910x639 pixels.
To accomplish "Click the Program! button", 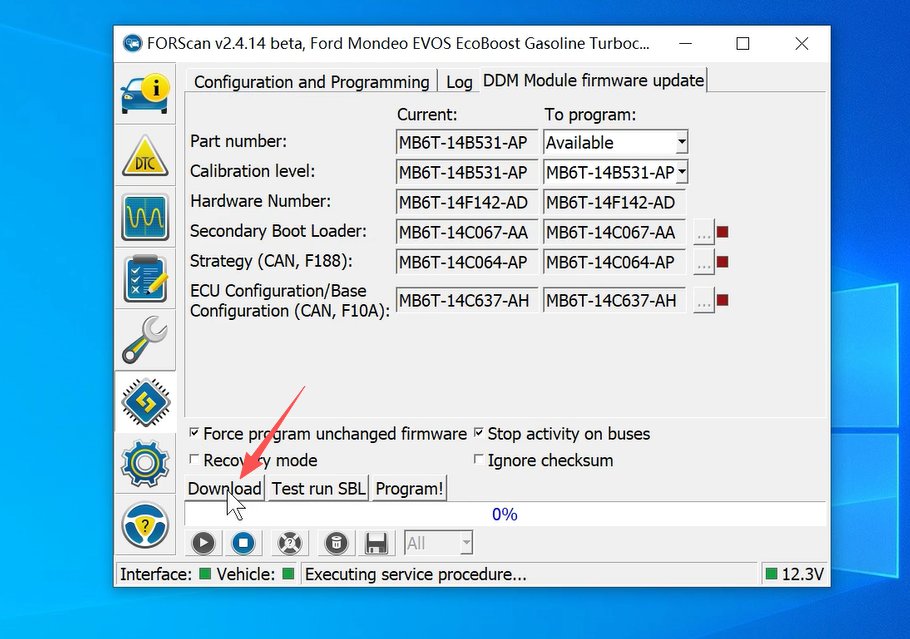I will [x=410, y=489].
